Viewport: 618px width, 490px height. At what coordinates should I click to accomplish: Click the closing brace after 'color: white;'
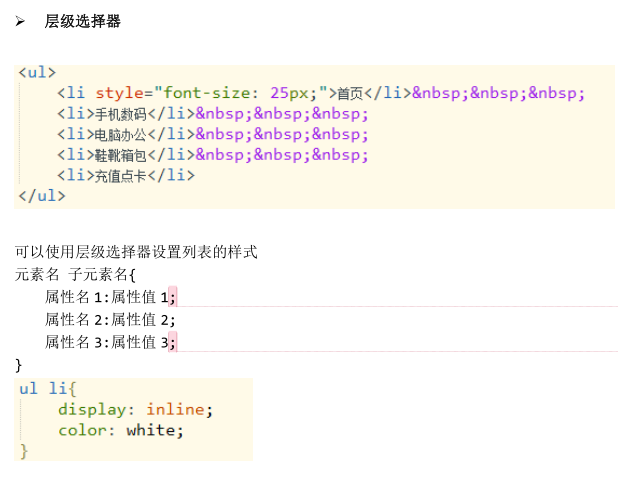point(24,451)
